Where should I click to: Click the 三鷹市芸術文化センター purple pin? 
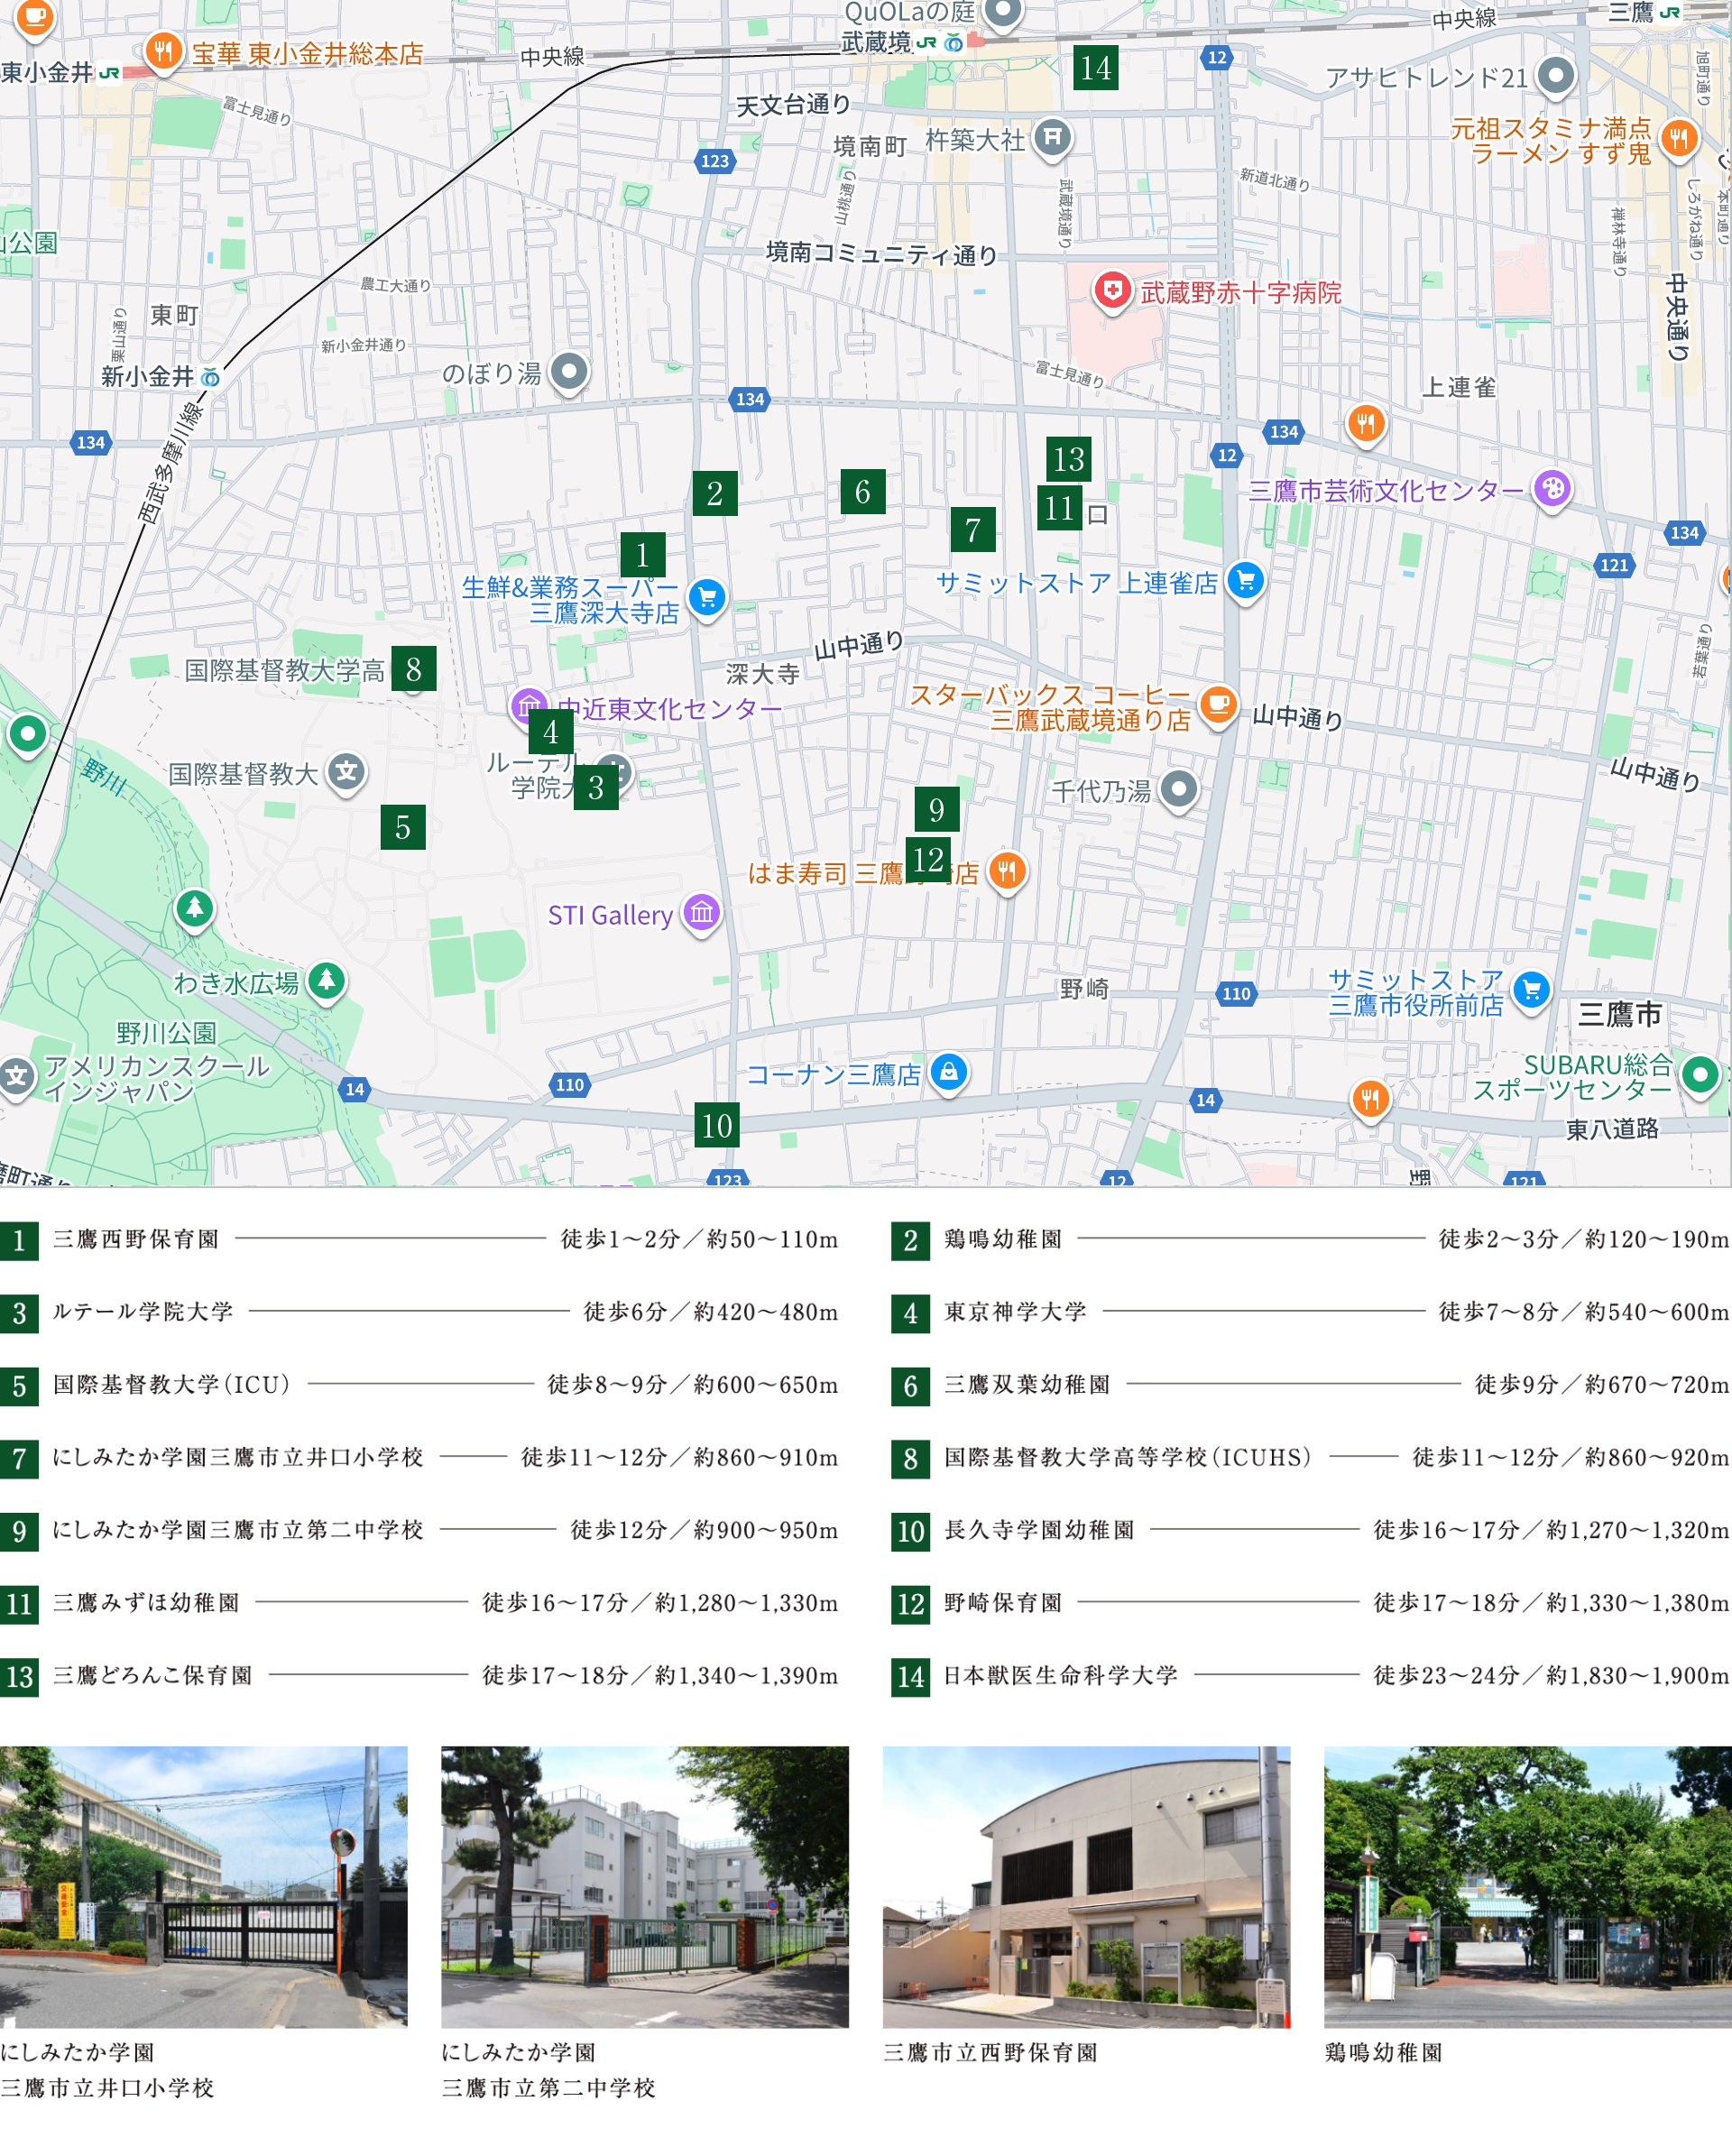click(x=1552, y=488)
